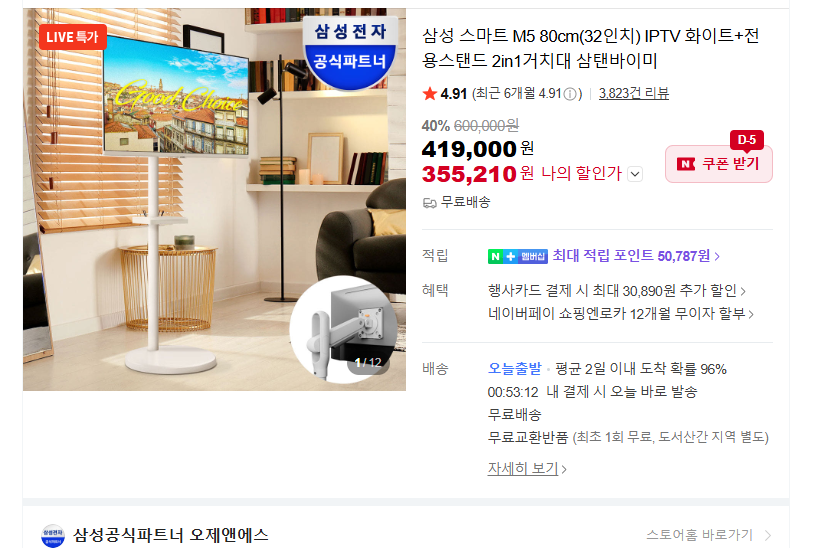Expand the 행사카드 결제 시 추가 할인 benefit
Image resolution: width=829 pixels, height=548 pixels.
point(616,291)
